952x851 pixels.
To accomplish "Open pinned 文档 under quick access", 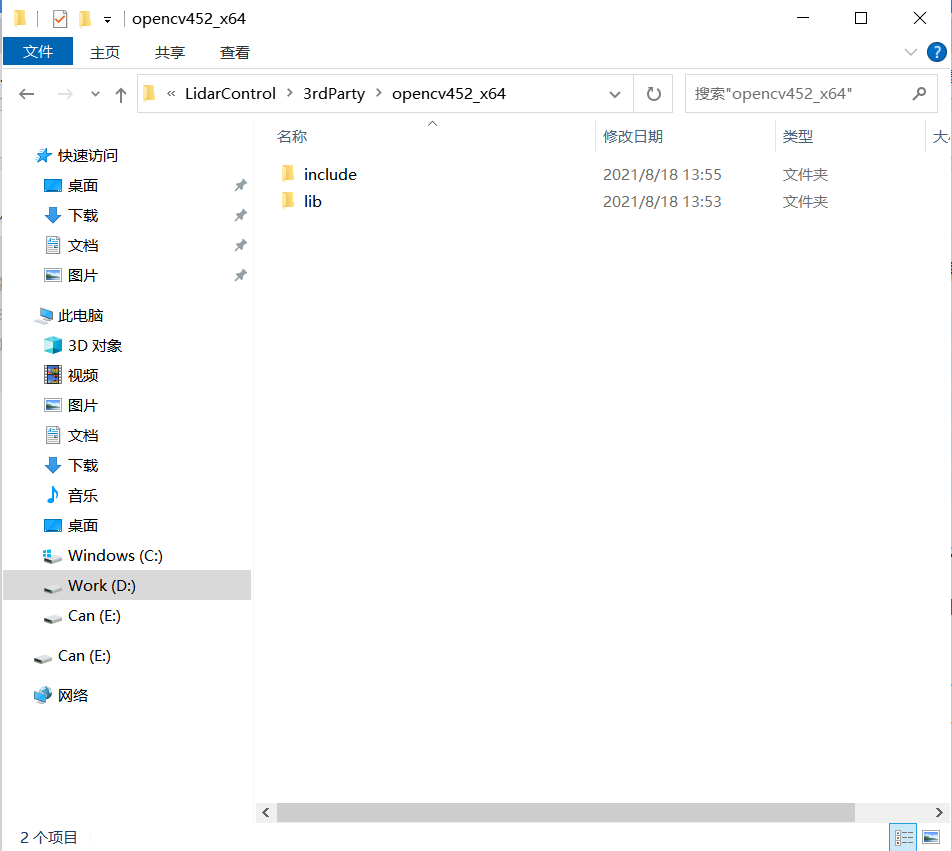I will click(x=83, y=246).
